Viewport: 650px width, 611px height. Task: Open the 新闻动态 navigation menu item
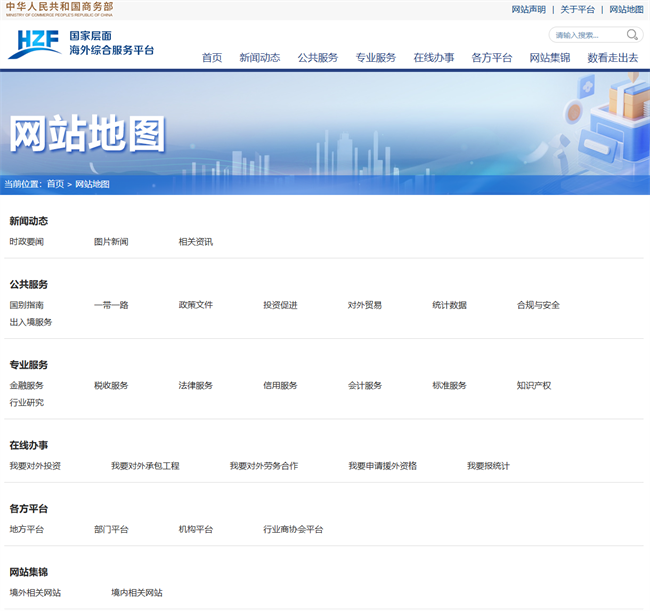[260, 58]
